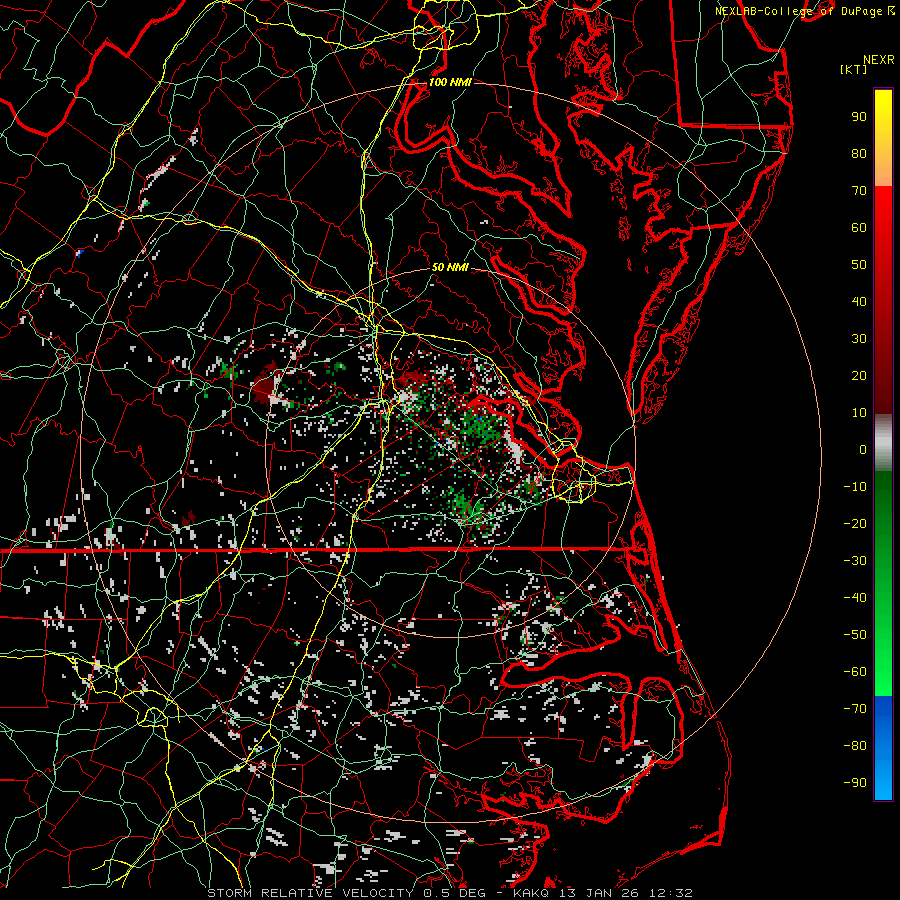Click the 40 value on the color scale
Viewport: 900px width, 900px height.
pyautogui.click(x=859, y=301)
